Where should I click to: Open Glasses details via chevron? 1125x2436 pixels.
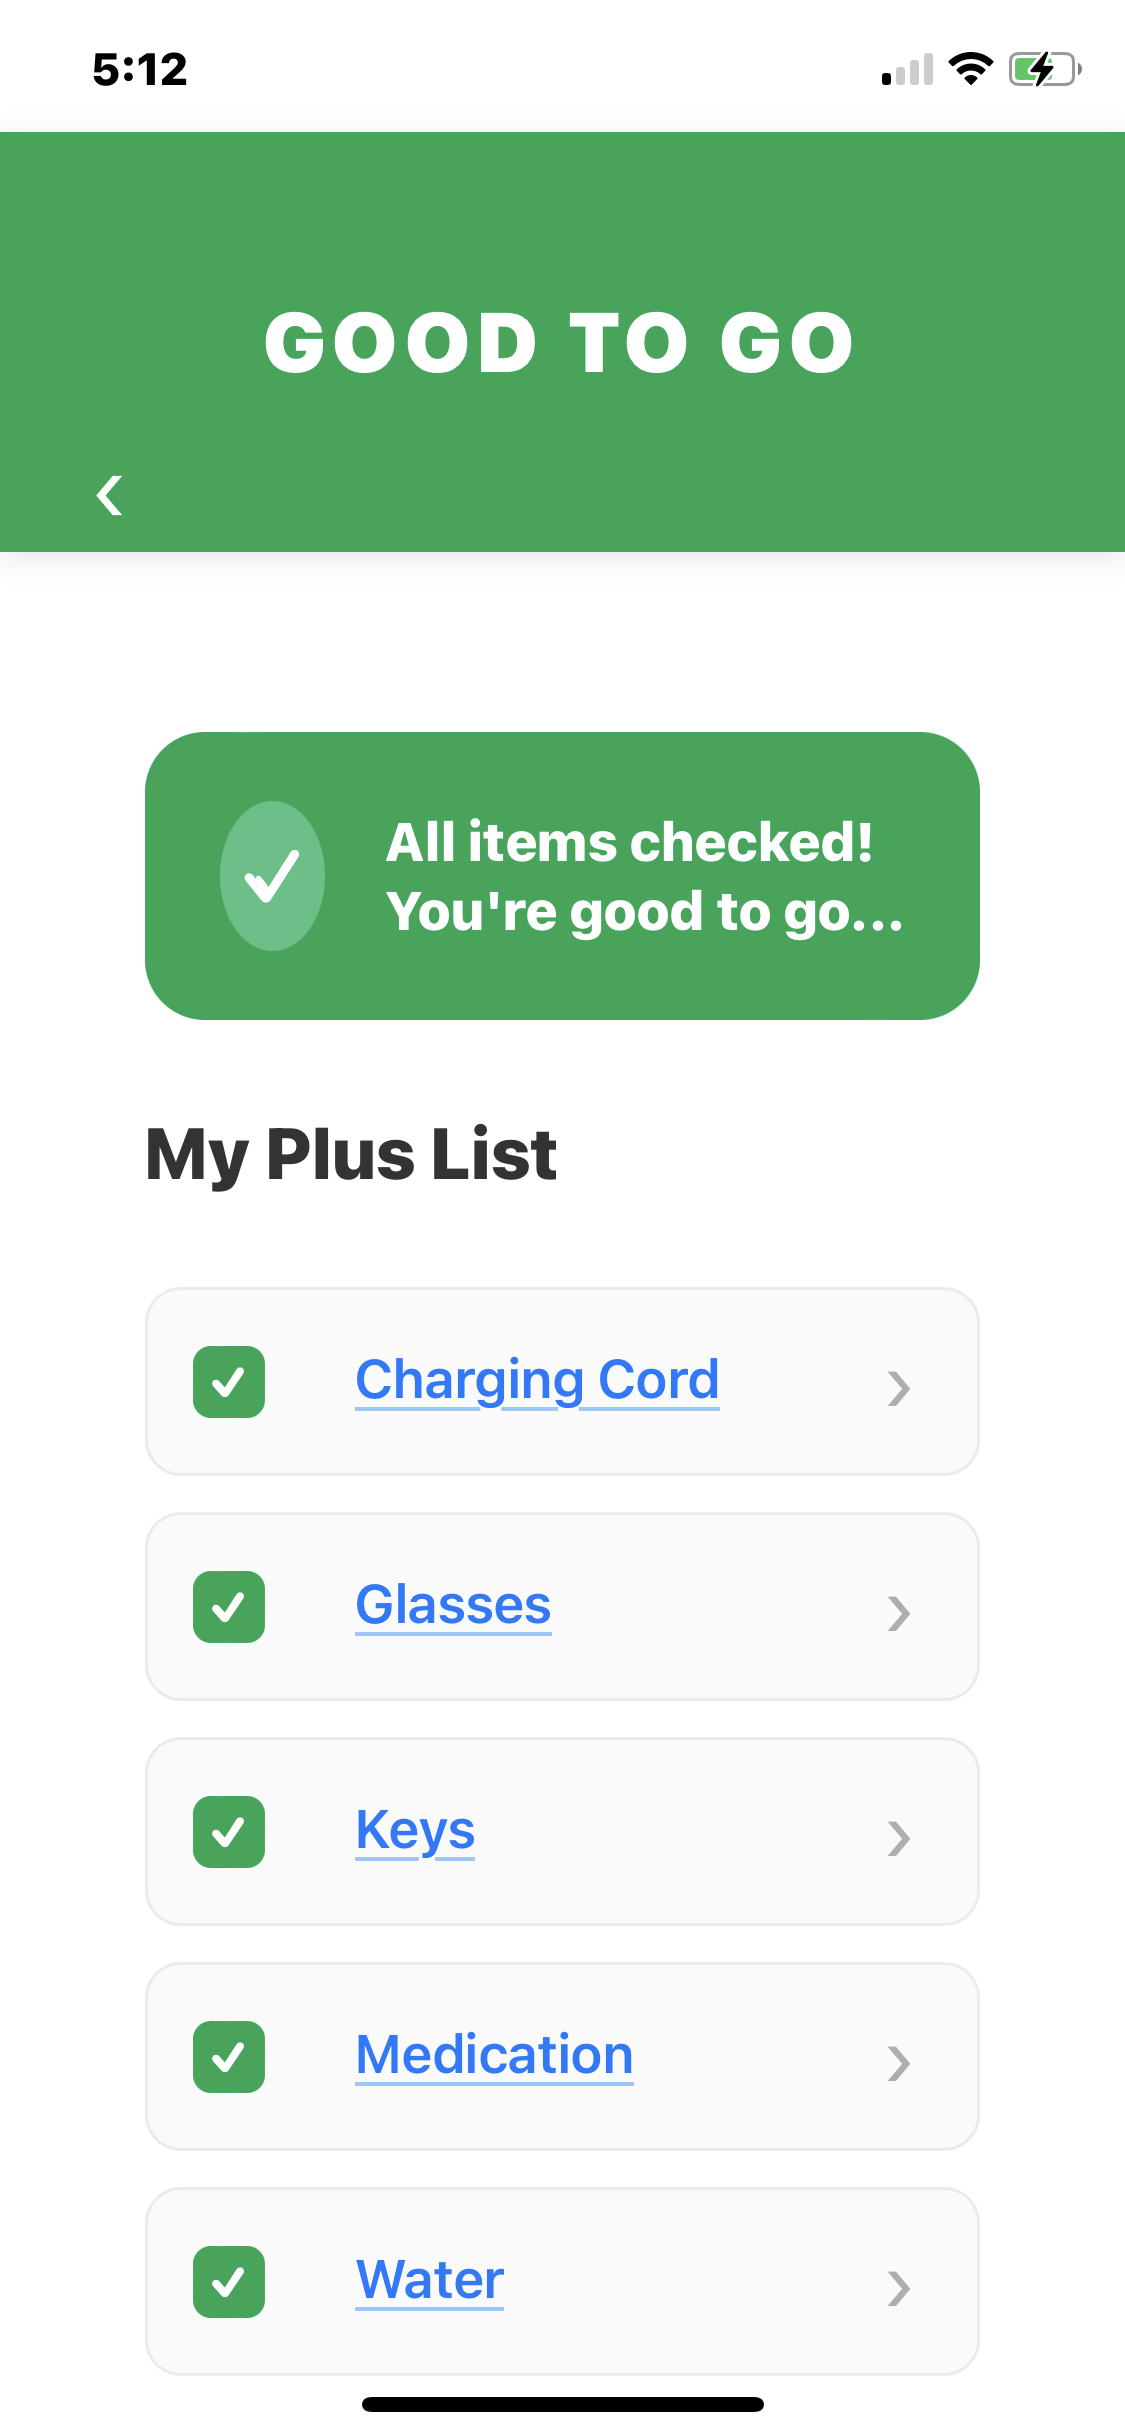pos(899,1612)
